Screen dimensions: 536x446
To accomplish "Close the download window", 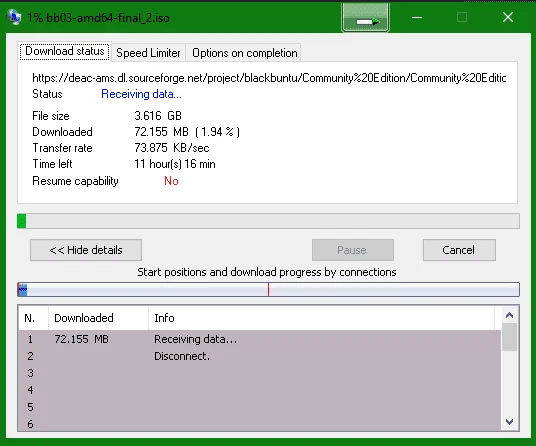I will pyautogui.click(x=508, y=17).
